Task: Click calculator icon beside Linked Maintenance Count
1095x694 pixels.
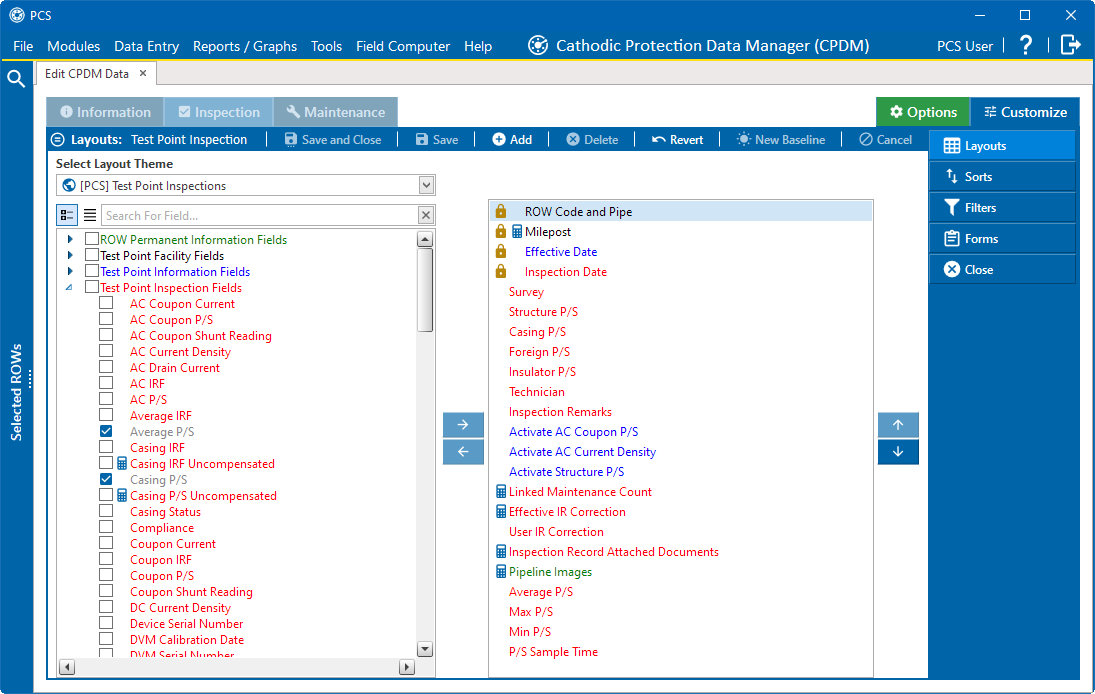Action: pos(501,492)
